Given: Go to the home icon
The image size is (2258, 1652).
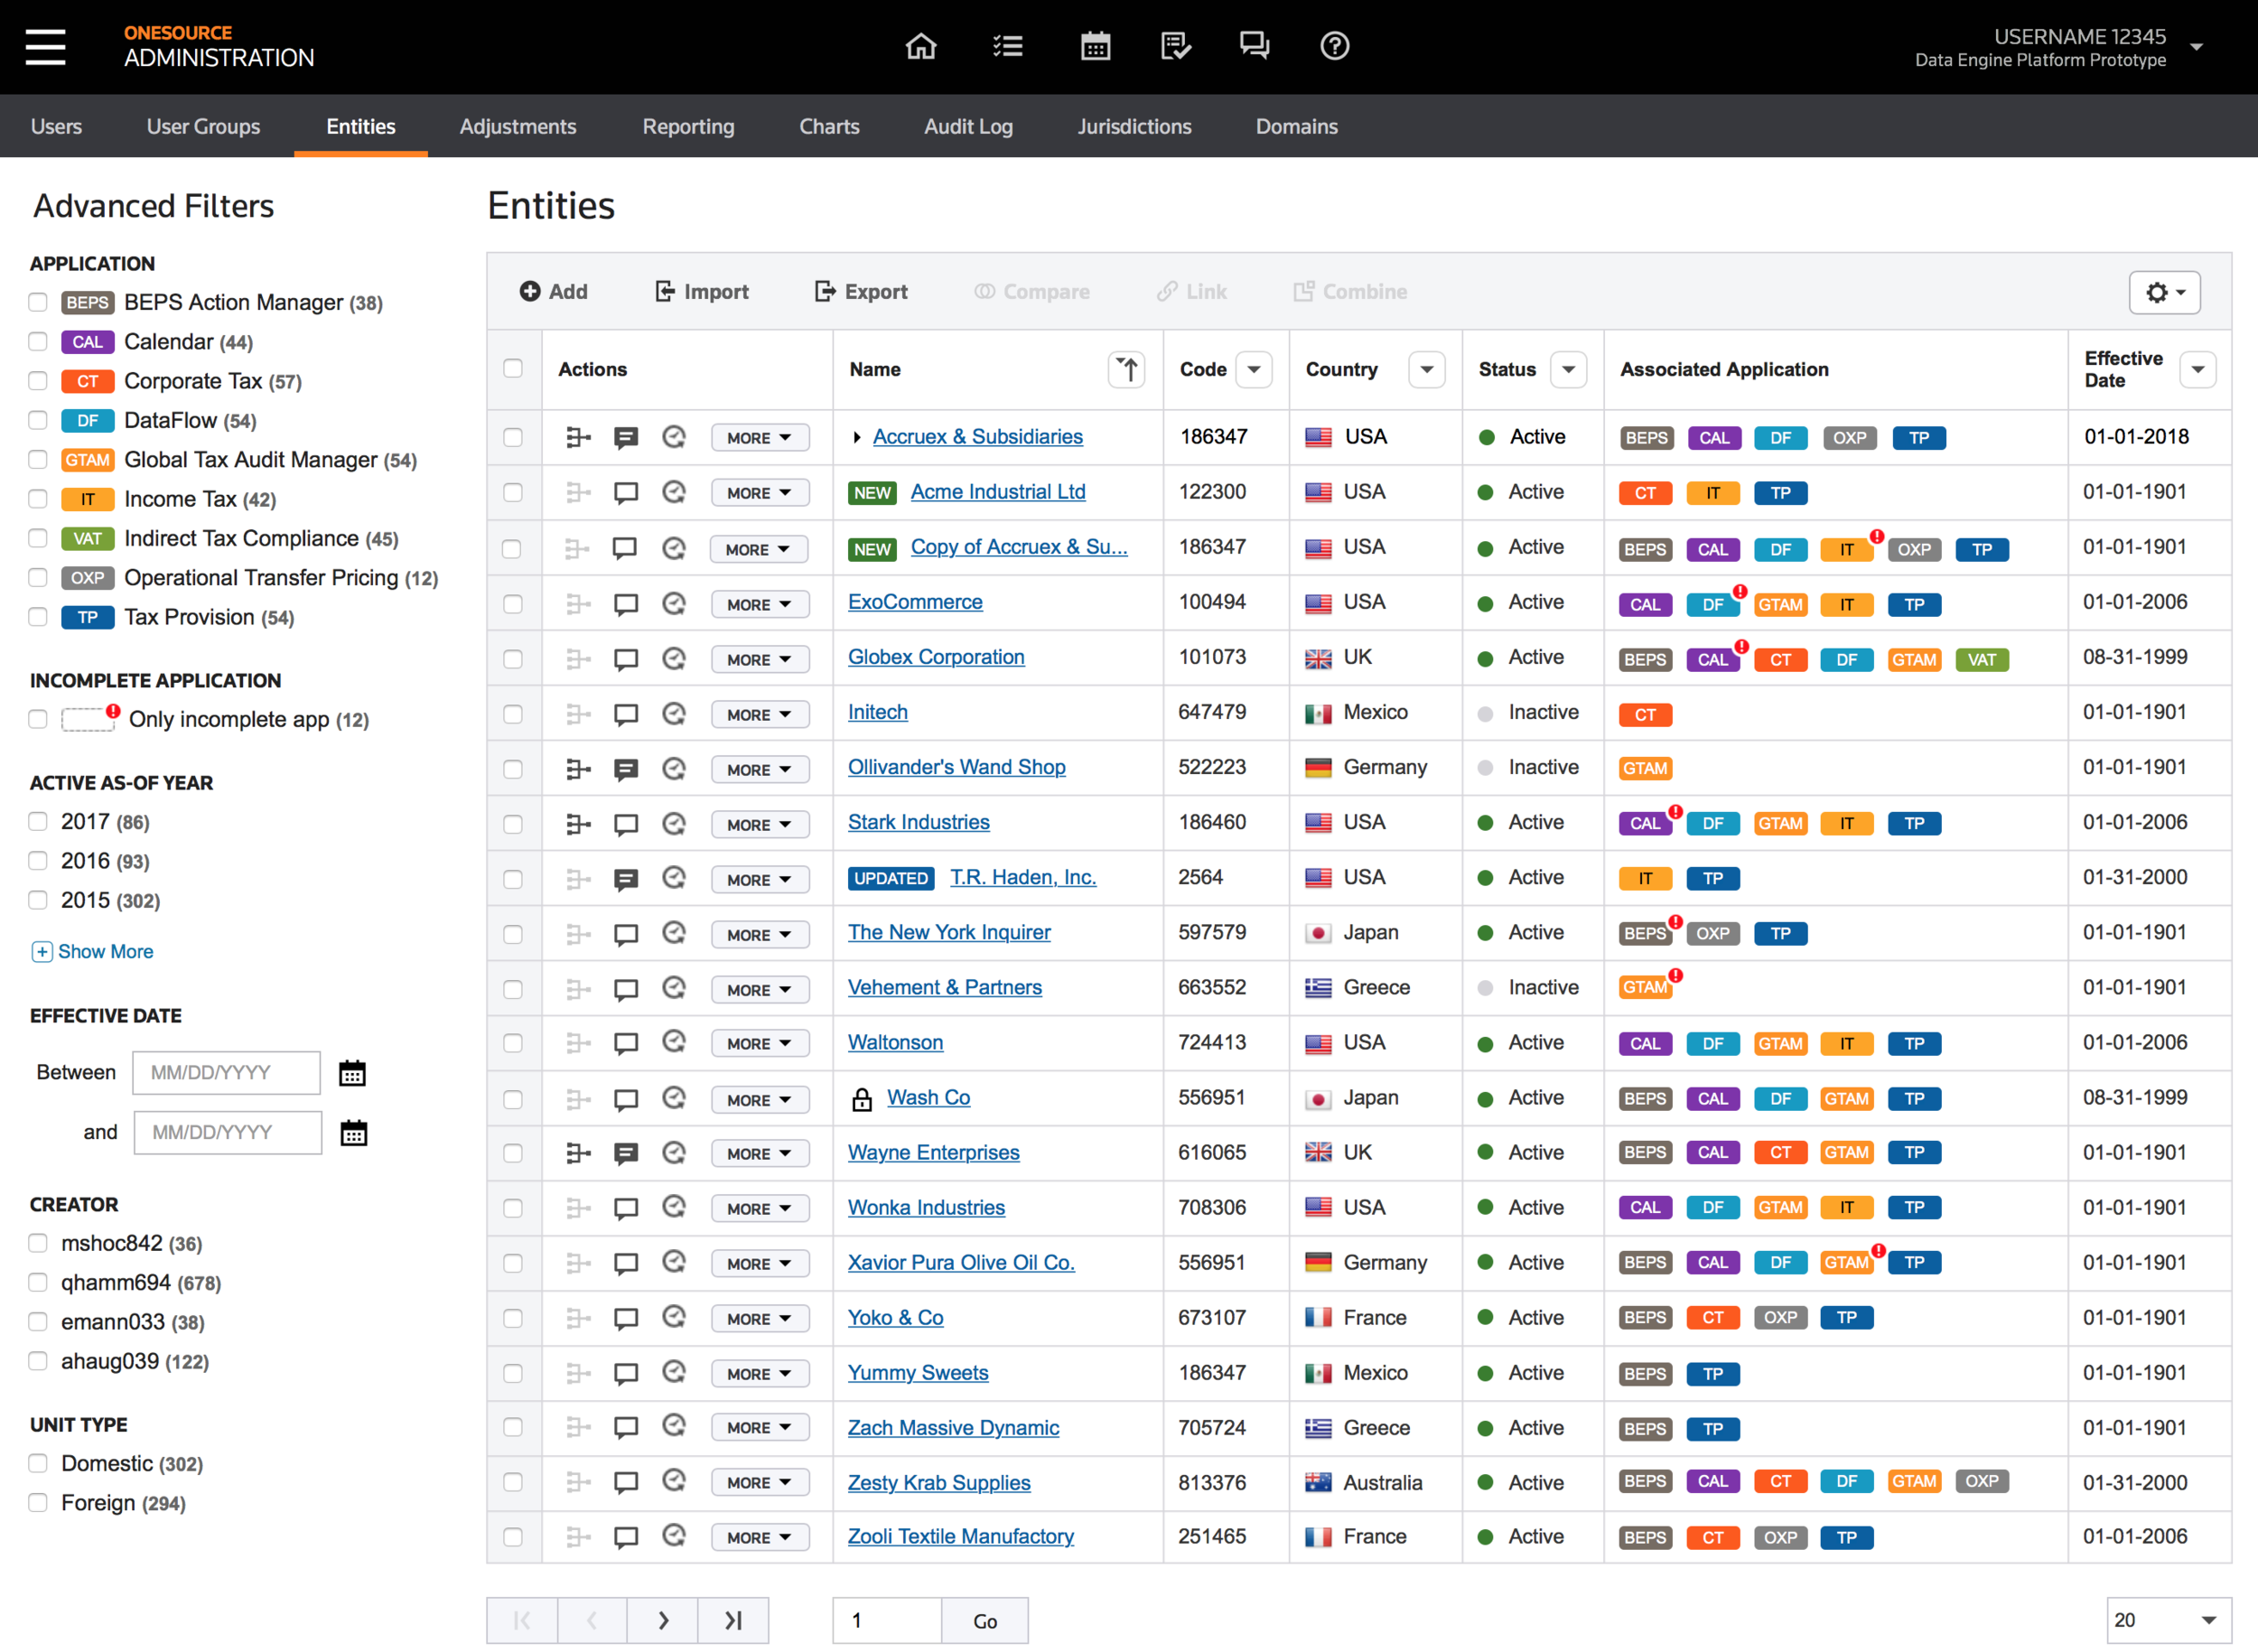Looking at the screenshot, I should (x=921, y=46).
